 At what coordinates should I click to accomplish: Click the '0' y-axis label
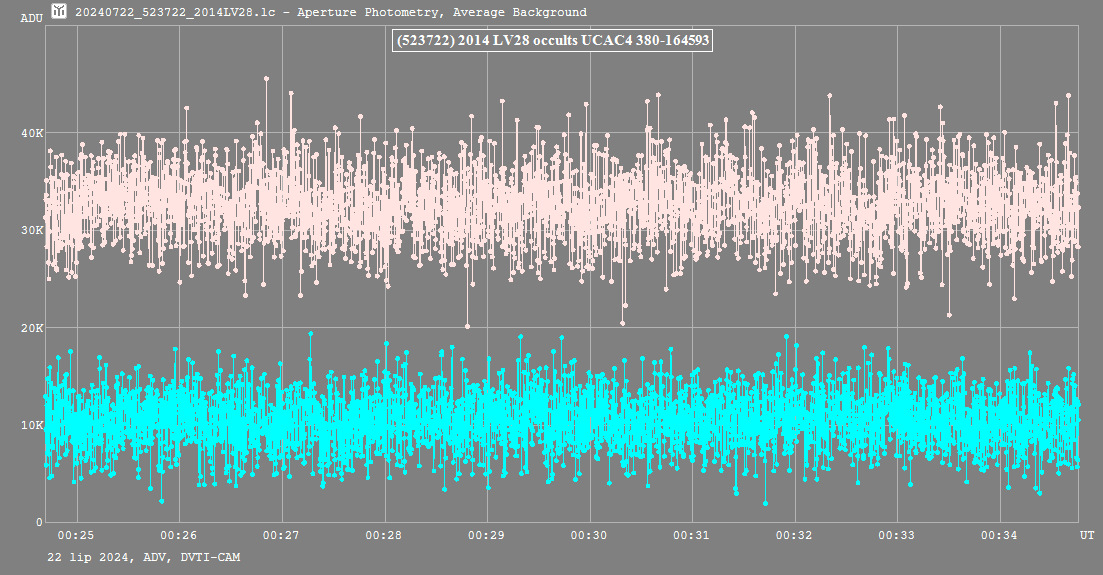pyautogui.click(x=39, y=522)
